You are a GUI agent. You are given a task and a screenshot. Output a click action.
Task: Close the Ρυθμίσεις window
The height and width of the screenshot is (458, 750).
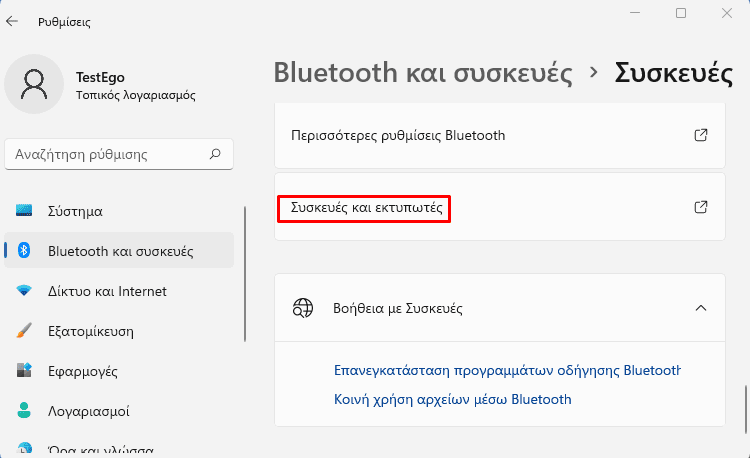[727, 13]
